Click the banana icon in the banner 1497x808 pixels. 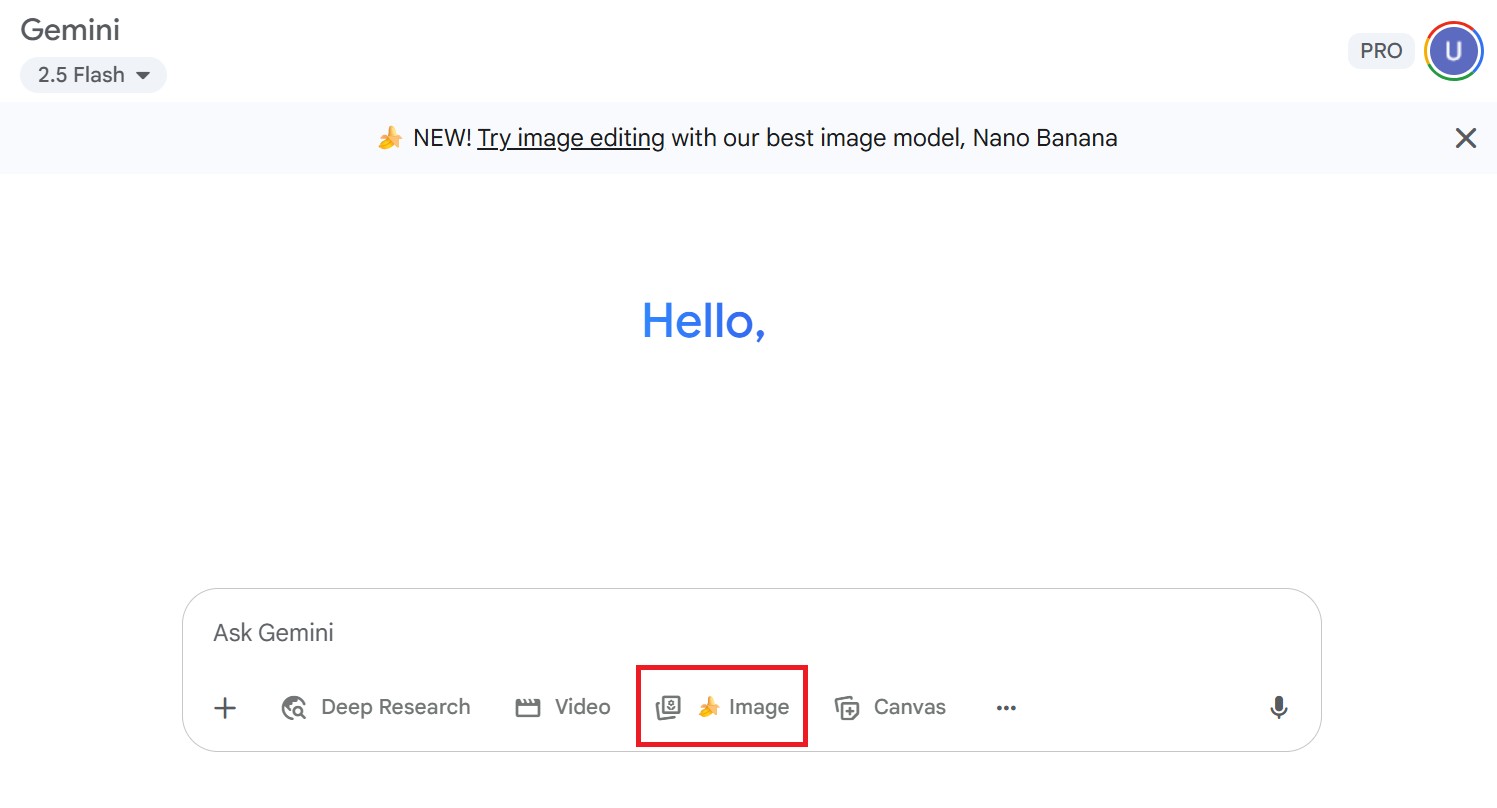[x=390, y=138]
